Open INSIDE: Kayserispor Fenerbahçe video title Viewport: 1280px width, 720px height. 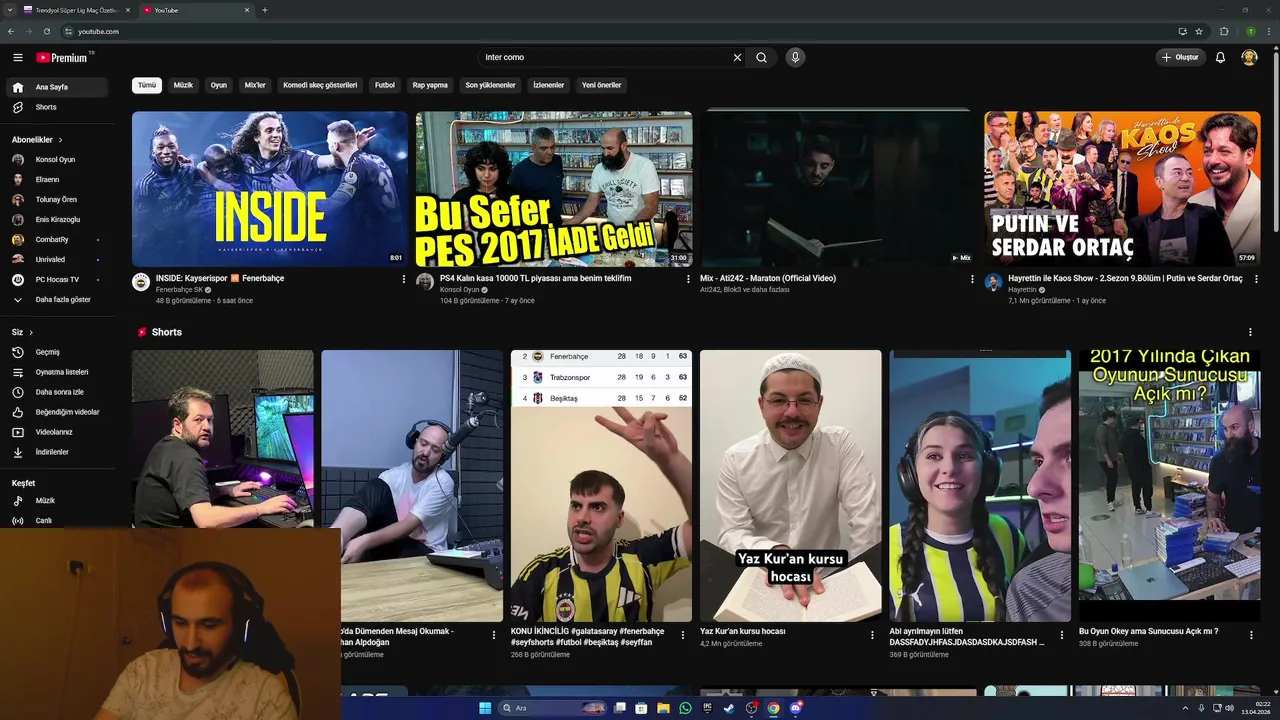(220, 278)
